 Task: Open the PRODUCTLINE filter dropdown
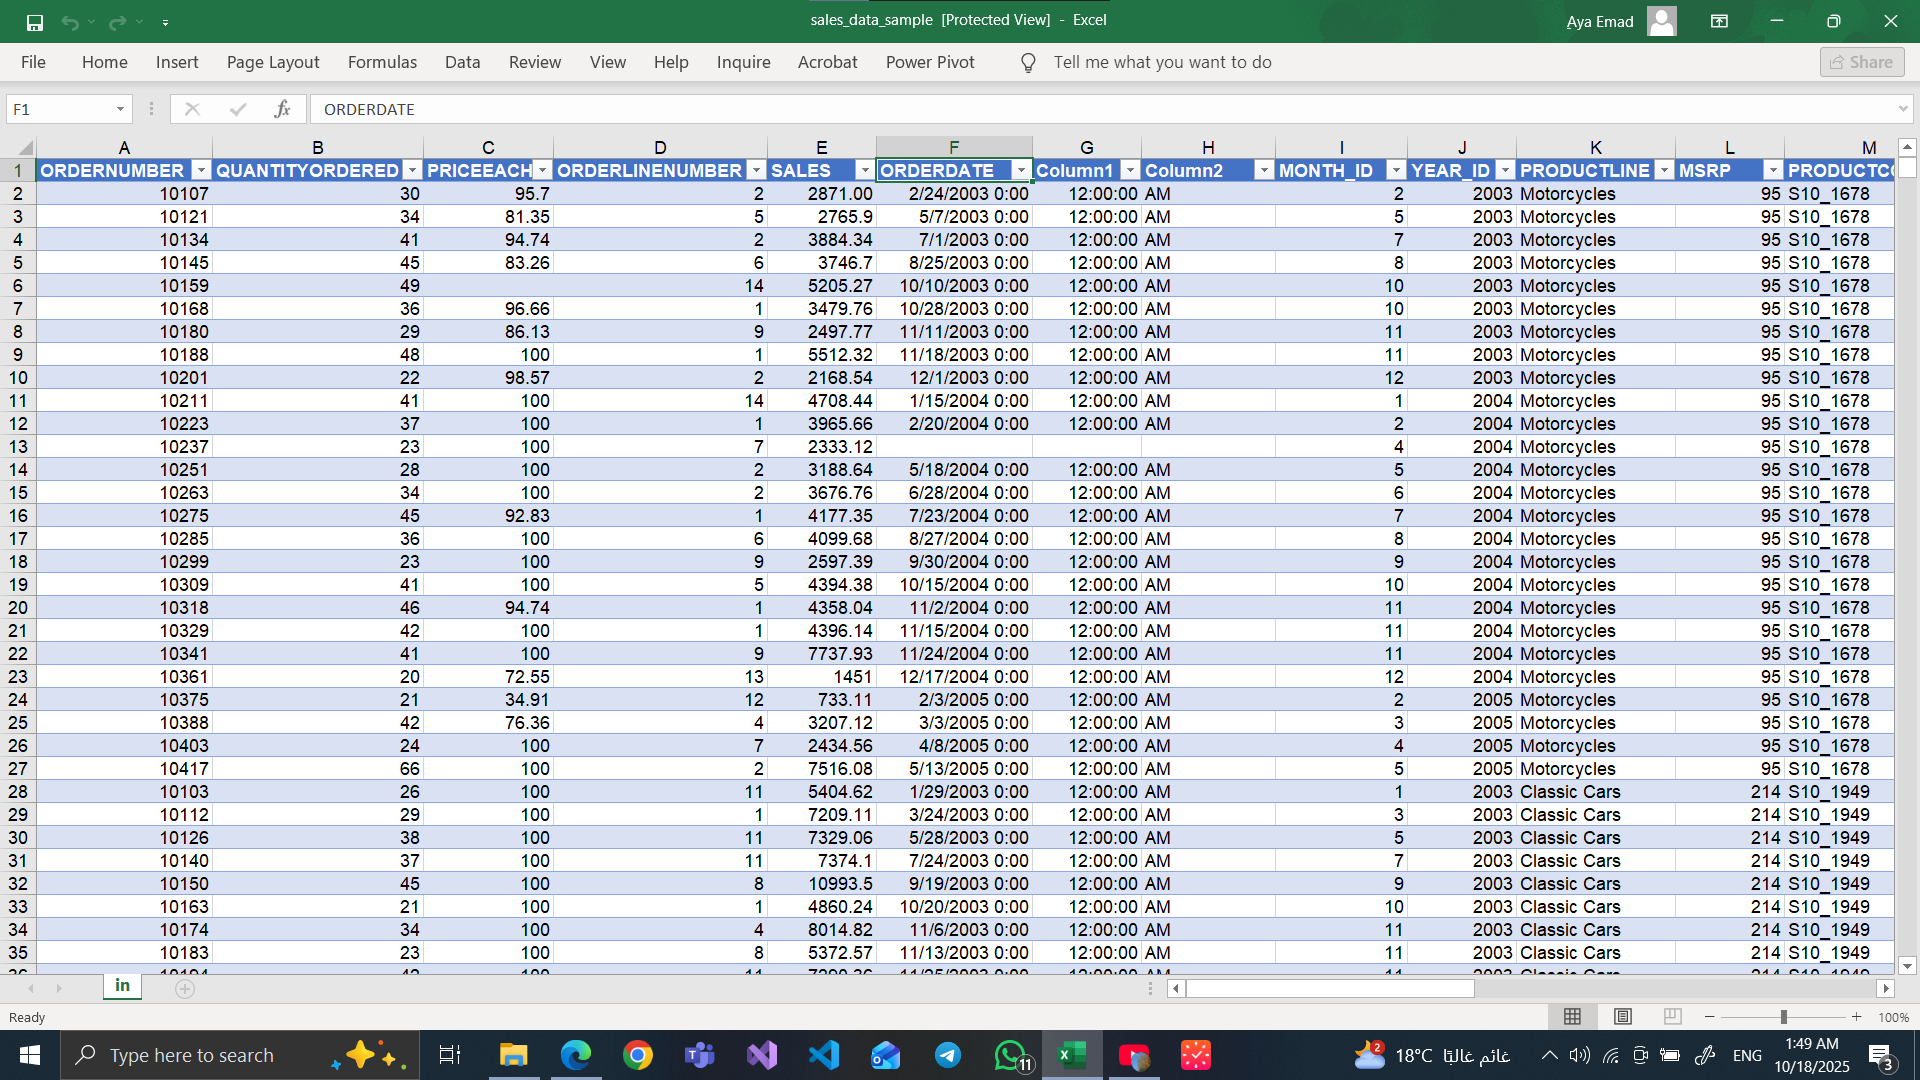(x=1664, y=171)
